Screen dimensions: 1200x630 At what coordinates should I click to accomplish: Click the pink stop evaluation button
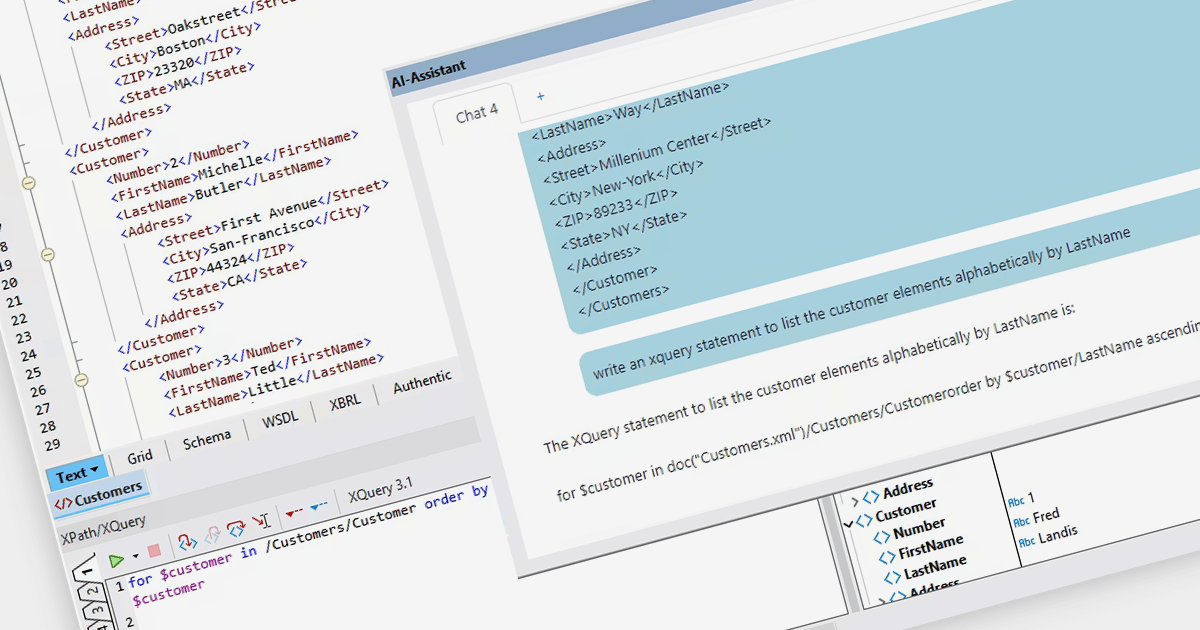click(x=153, y=551)
